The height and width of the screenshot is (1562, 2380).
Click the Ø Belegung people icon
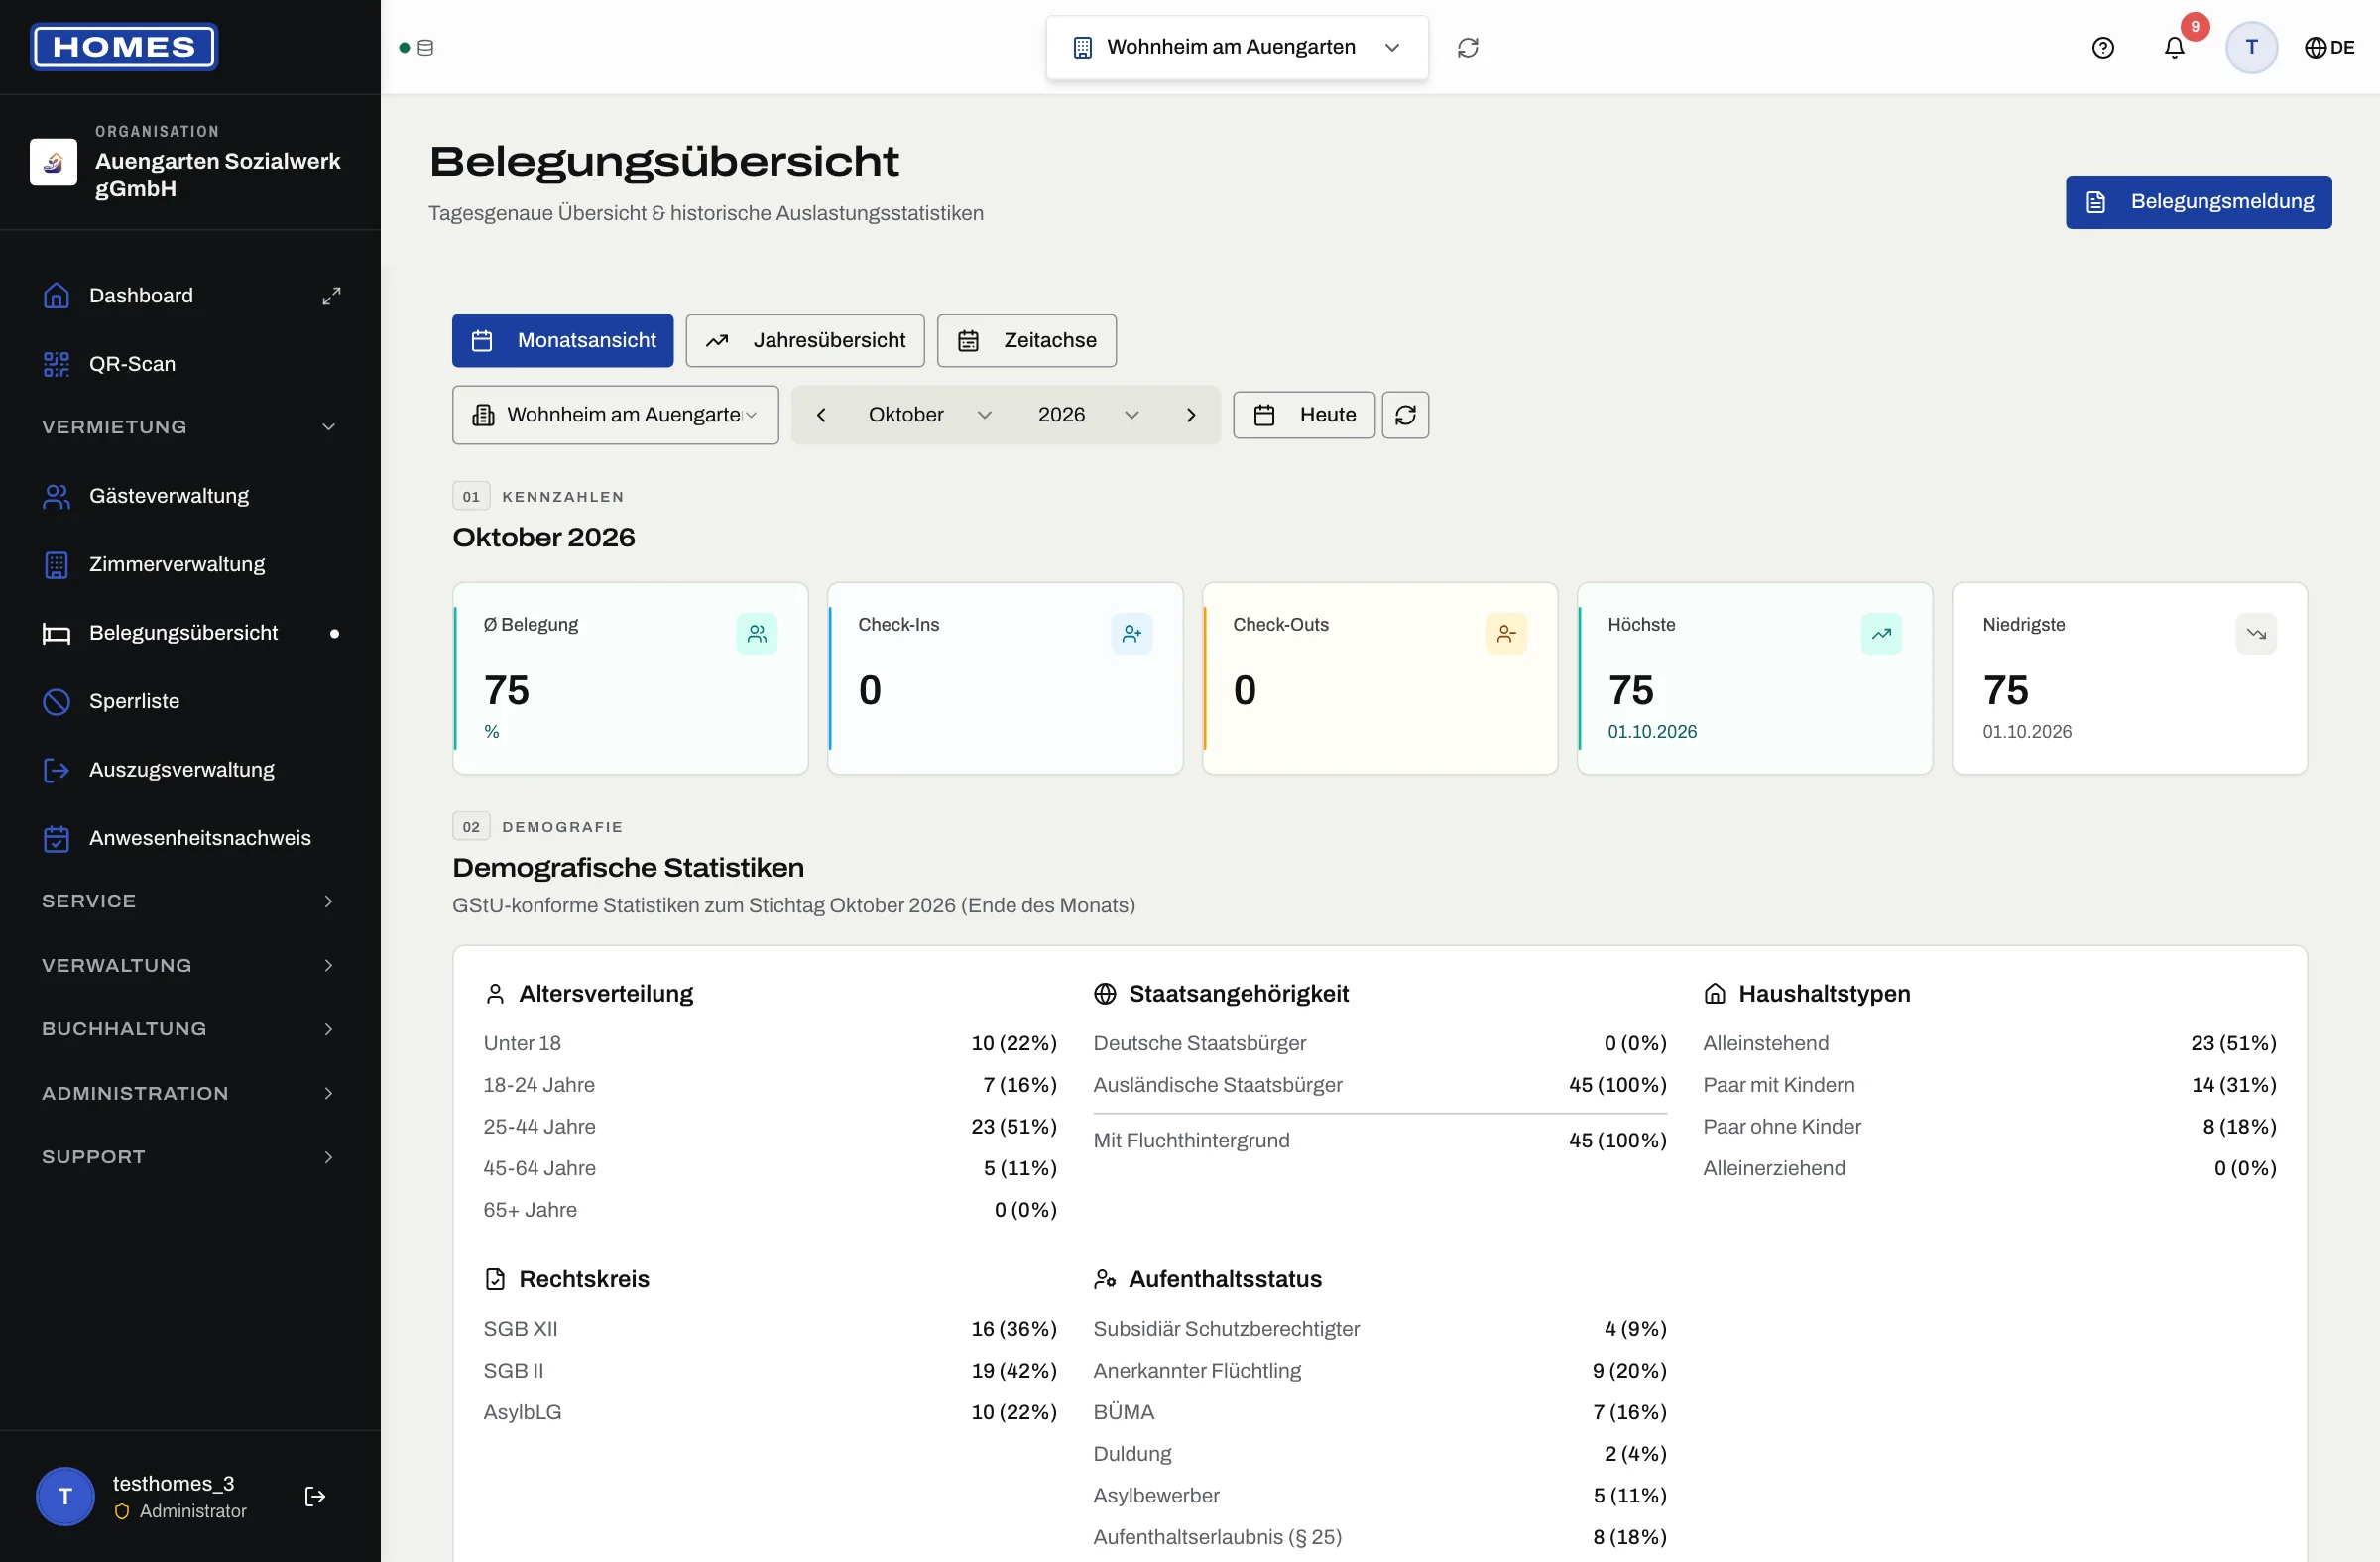(x=757, y=634)
